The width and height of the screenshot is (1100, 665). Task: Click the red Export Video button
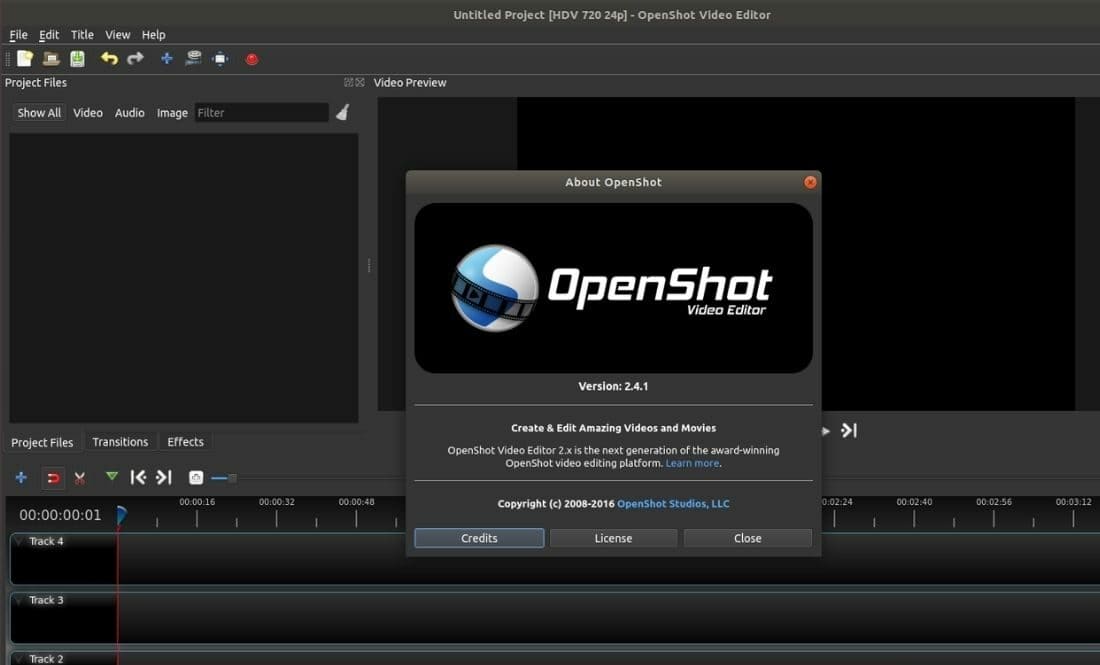[252, 60]
